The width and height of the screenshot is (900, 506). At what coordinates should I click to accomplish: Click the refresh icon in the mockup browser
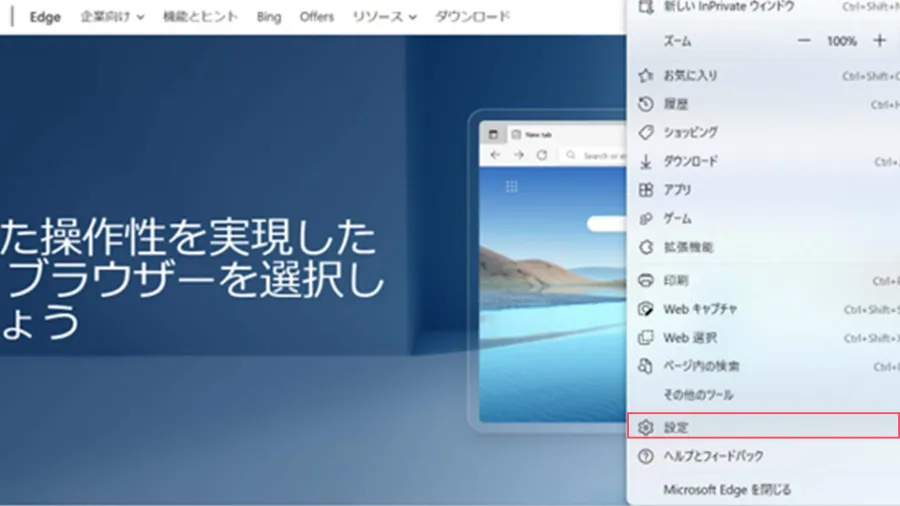pyautogui.click(x=542, y=155)
